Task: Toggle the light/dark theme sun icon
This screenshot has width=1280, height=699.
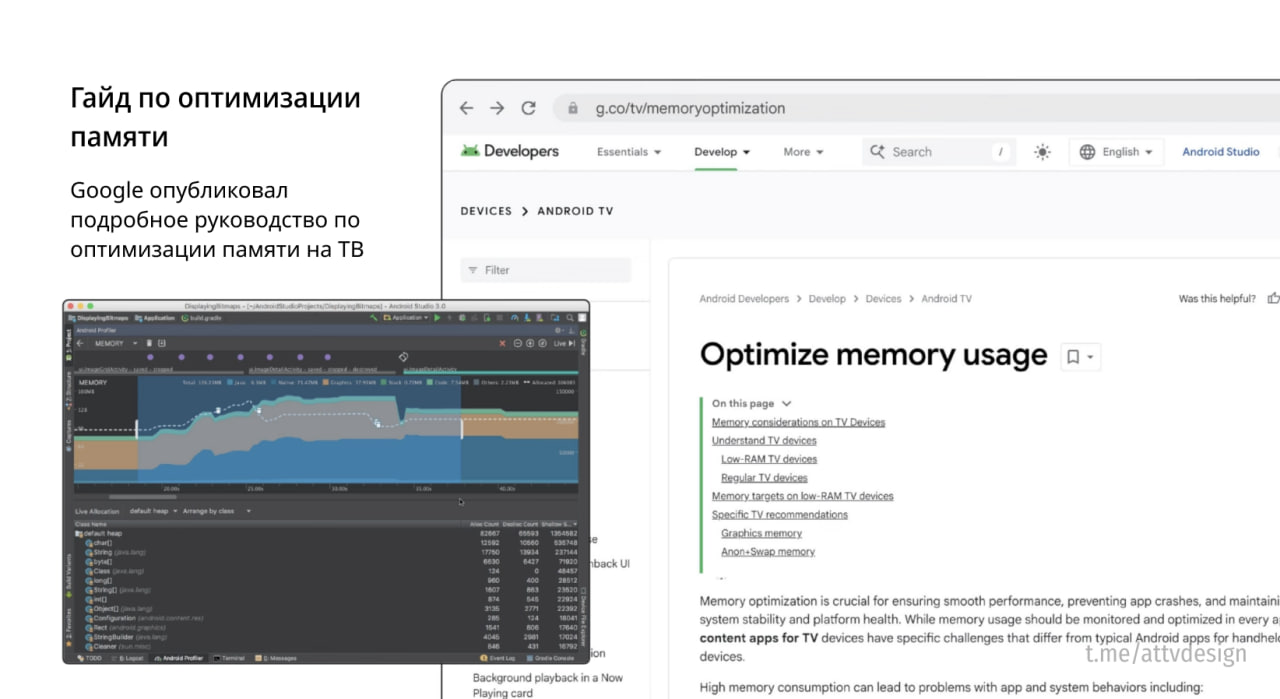Action: click(x=1042, y=152)
